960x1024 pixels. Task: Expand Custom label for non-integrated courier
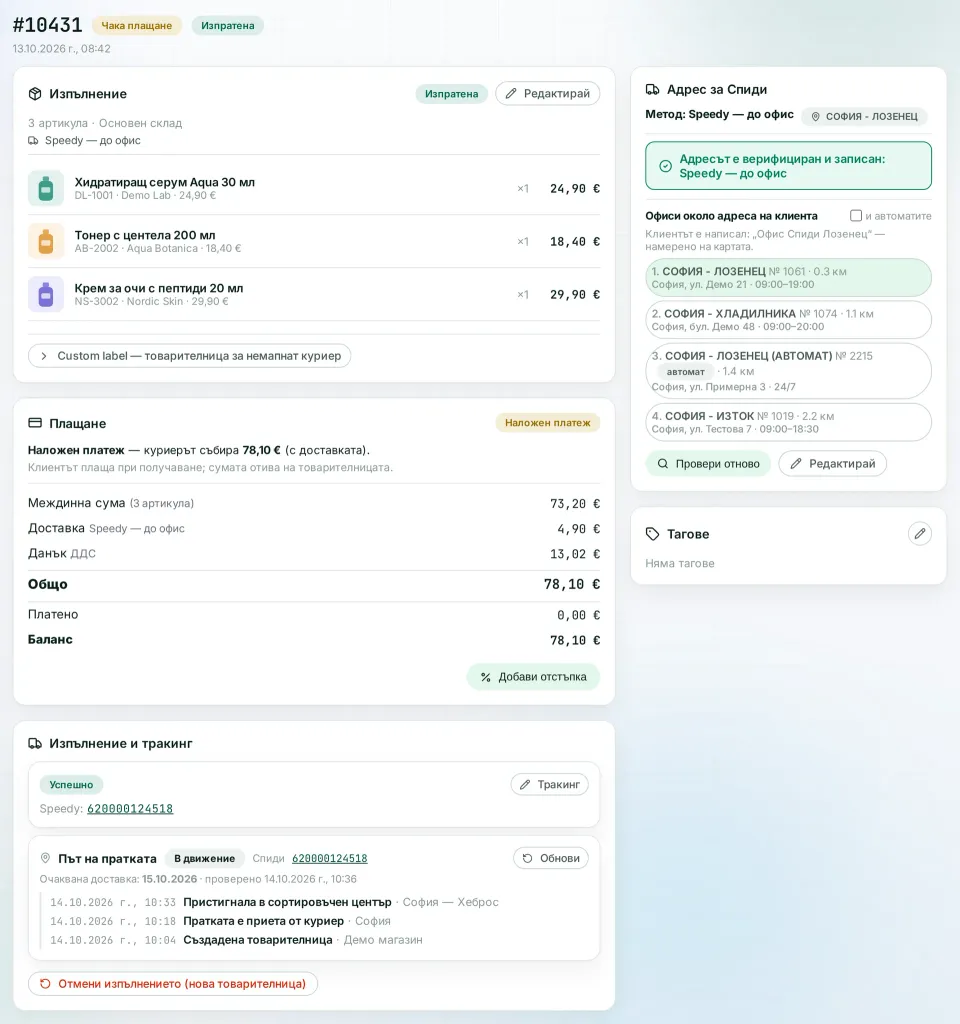point(189,356)
